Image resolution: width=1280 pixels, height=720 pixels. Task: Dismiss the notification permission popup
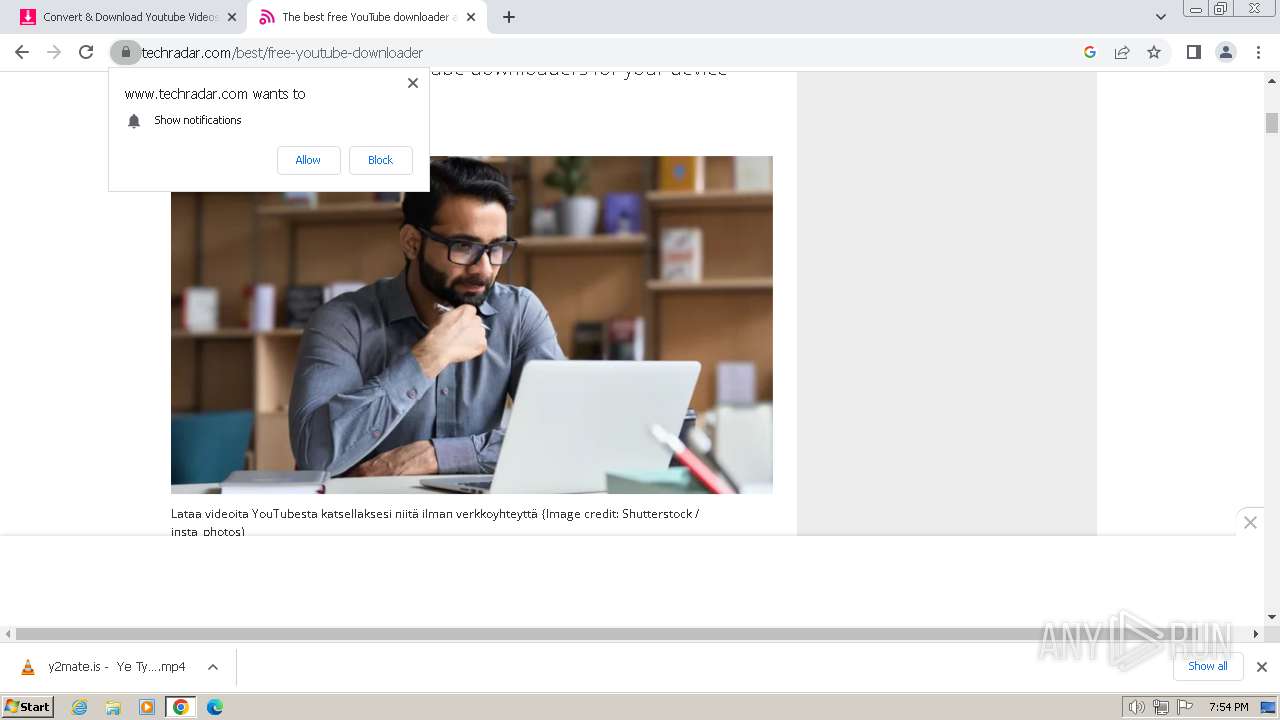click(413, 83)
